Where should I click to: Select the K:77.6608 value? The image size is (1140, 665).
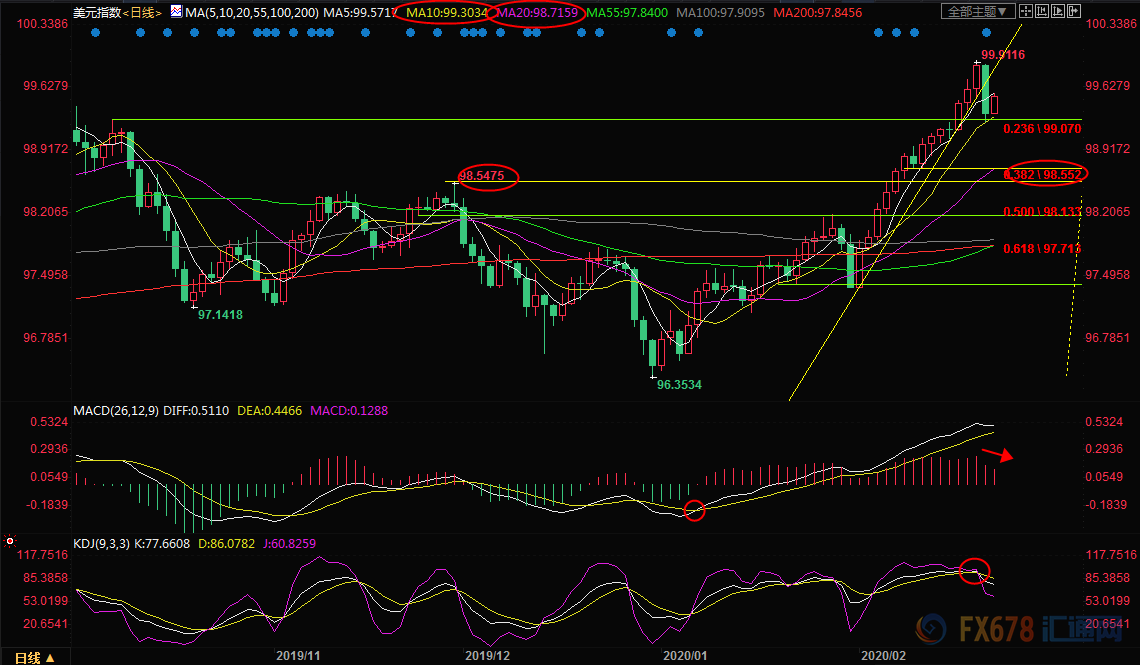(163, 544)
